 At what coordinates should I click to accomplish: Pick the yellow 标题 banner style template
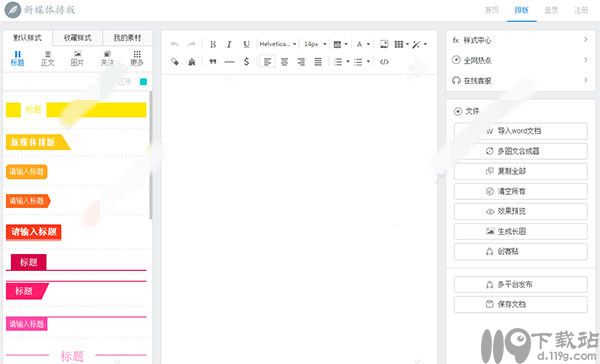point(76,110)
